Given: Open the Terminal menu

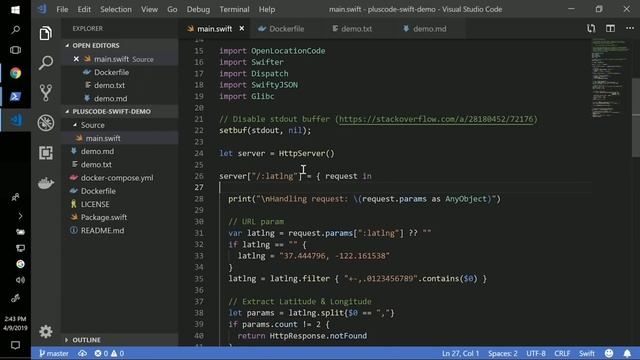Looking at the screenshot, I should (x=234, y=9).
